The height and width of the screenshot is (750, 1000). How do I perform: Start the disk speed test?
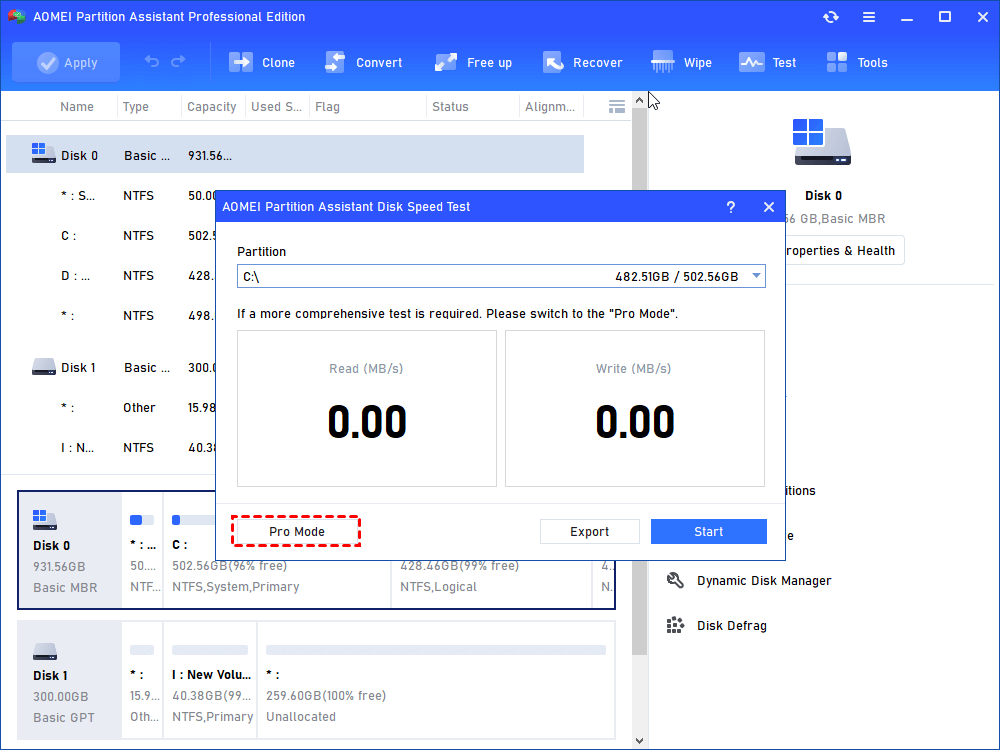pyautogui.click(x=708, y=532)
